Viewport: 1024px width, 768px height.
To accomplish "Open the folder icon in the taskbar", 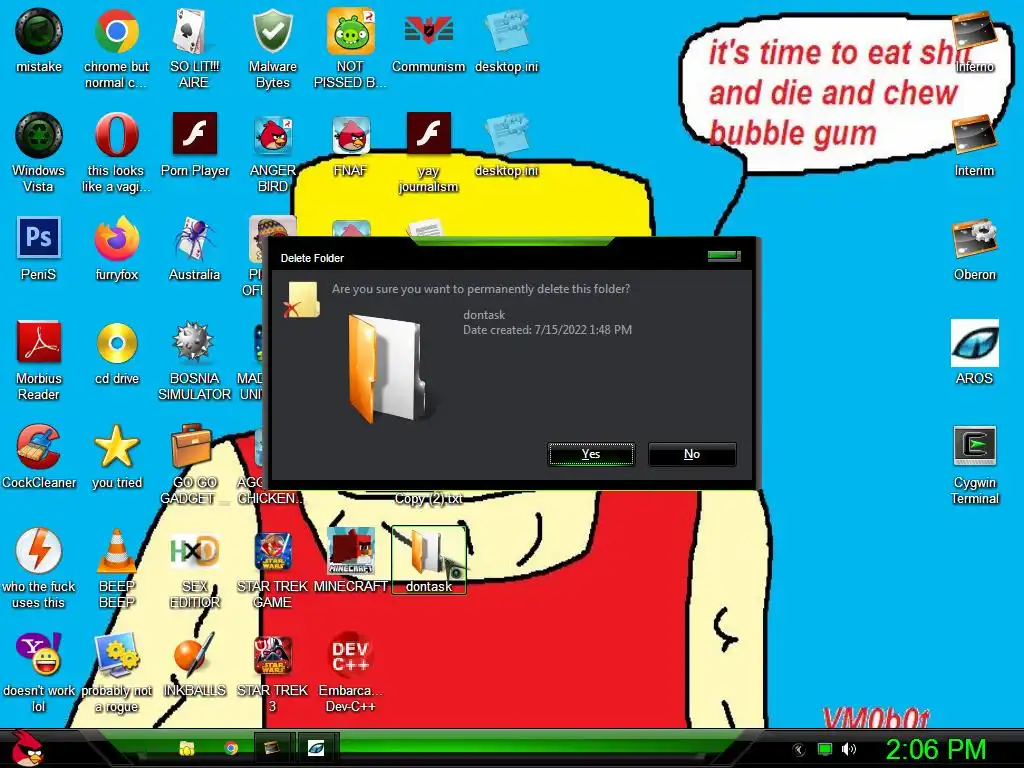I will 187,748.
